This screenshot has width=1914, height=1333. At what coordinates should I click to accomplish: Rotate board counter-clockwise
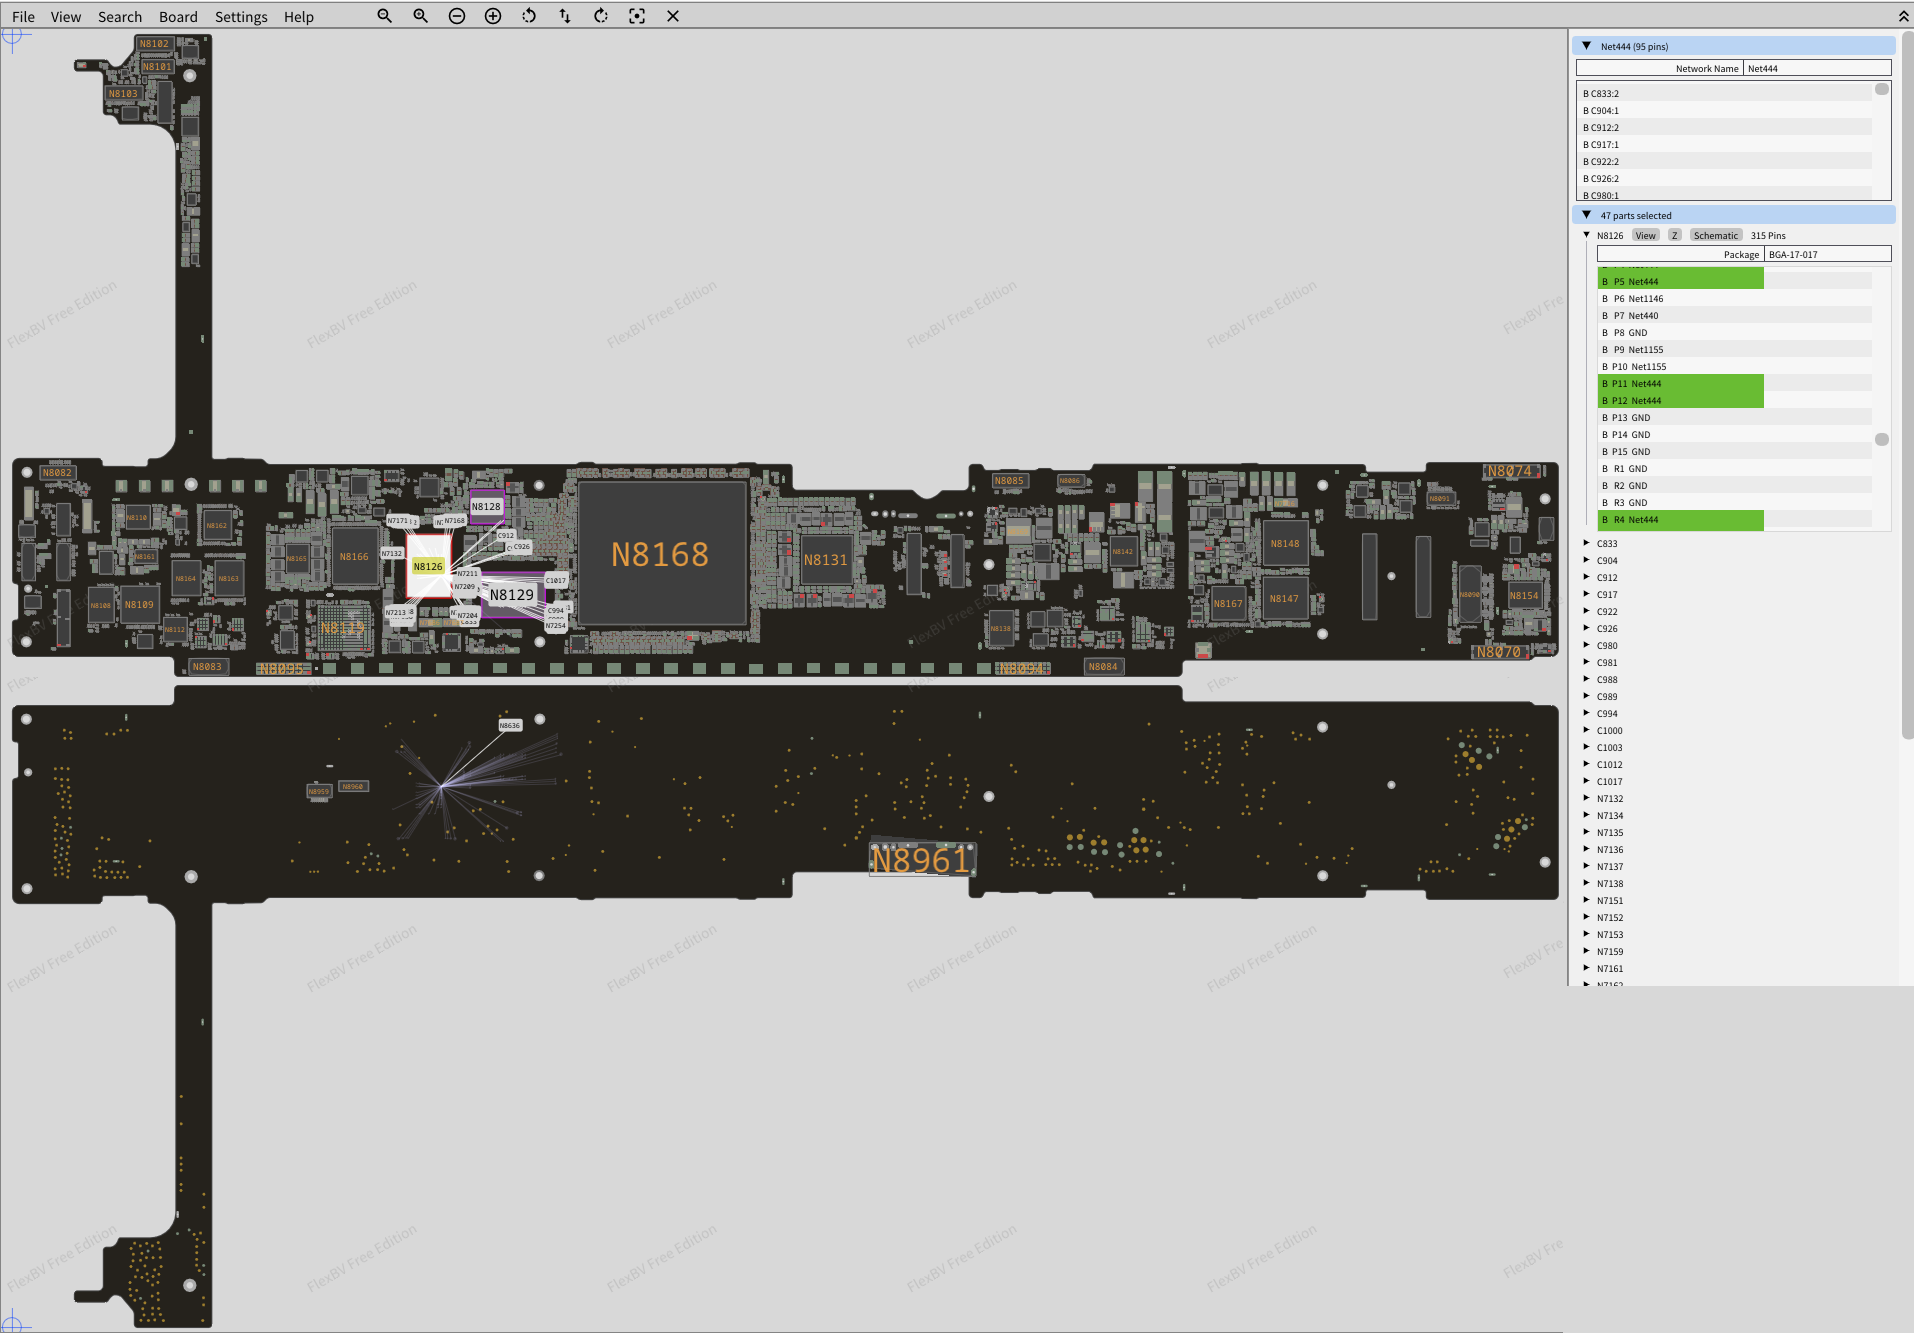(x=529, y=16)
